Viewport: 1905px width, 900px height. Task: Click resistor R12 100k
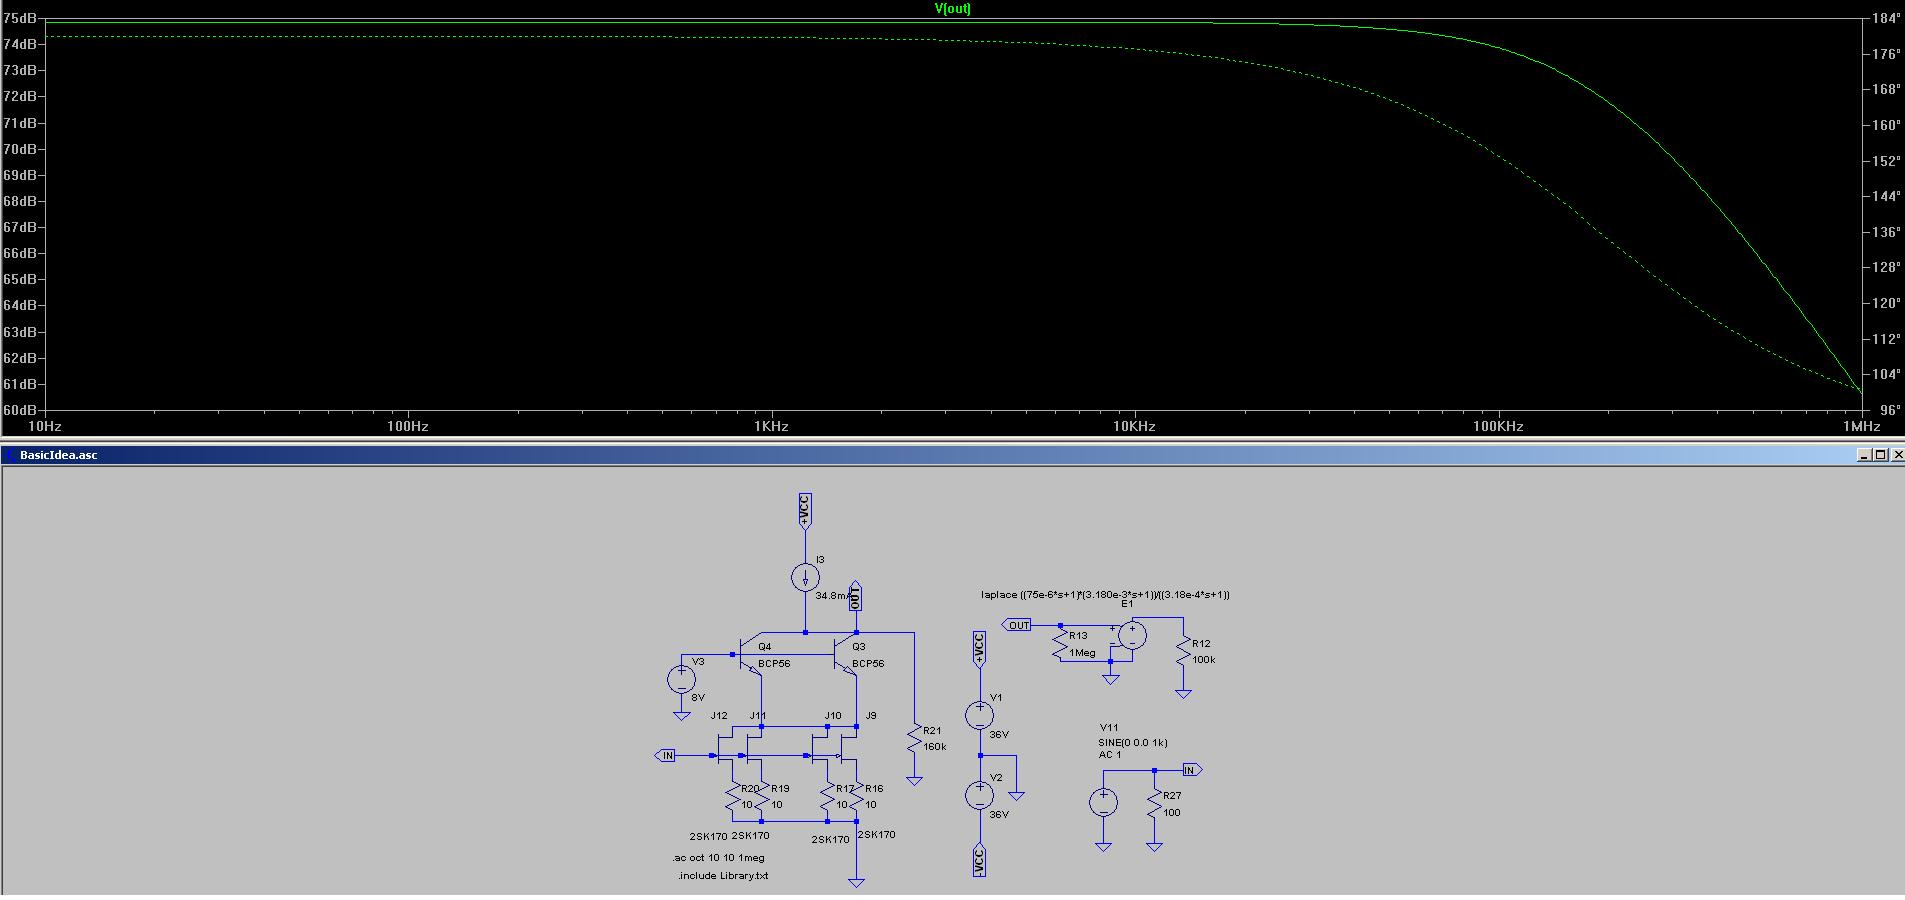1183,651
